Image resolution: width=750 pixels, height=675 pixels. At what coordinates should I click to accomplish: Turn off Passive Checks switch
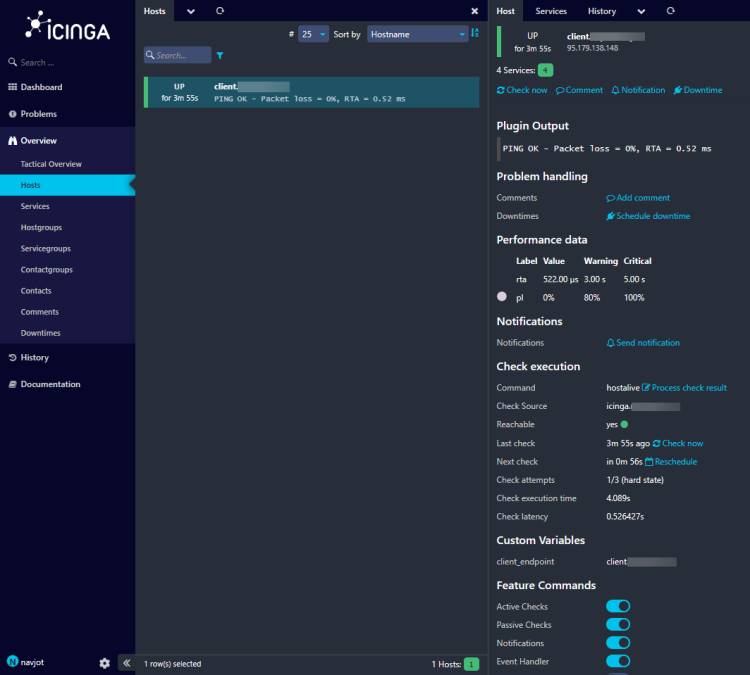(x=618, y=624)
